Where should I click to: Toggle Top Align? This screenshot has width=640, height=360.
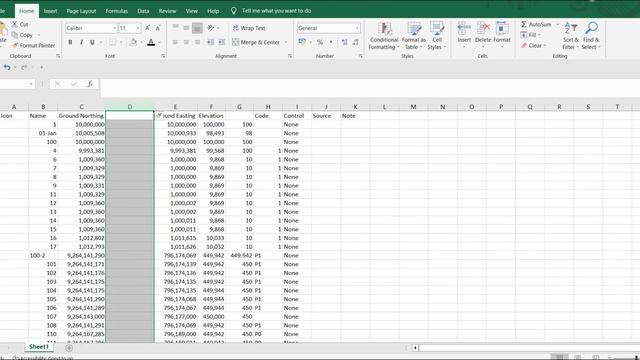tap(175, 28)
